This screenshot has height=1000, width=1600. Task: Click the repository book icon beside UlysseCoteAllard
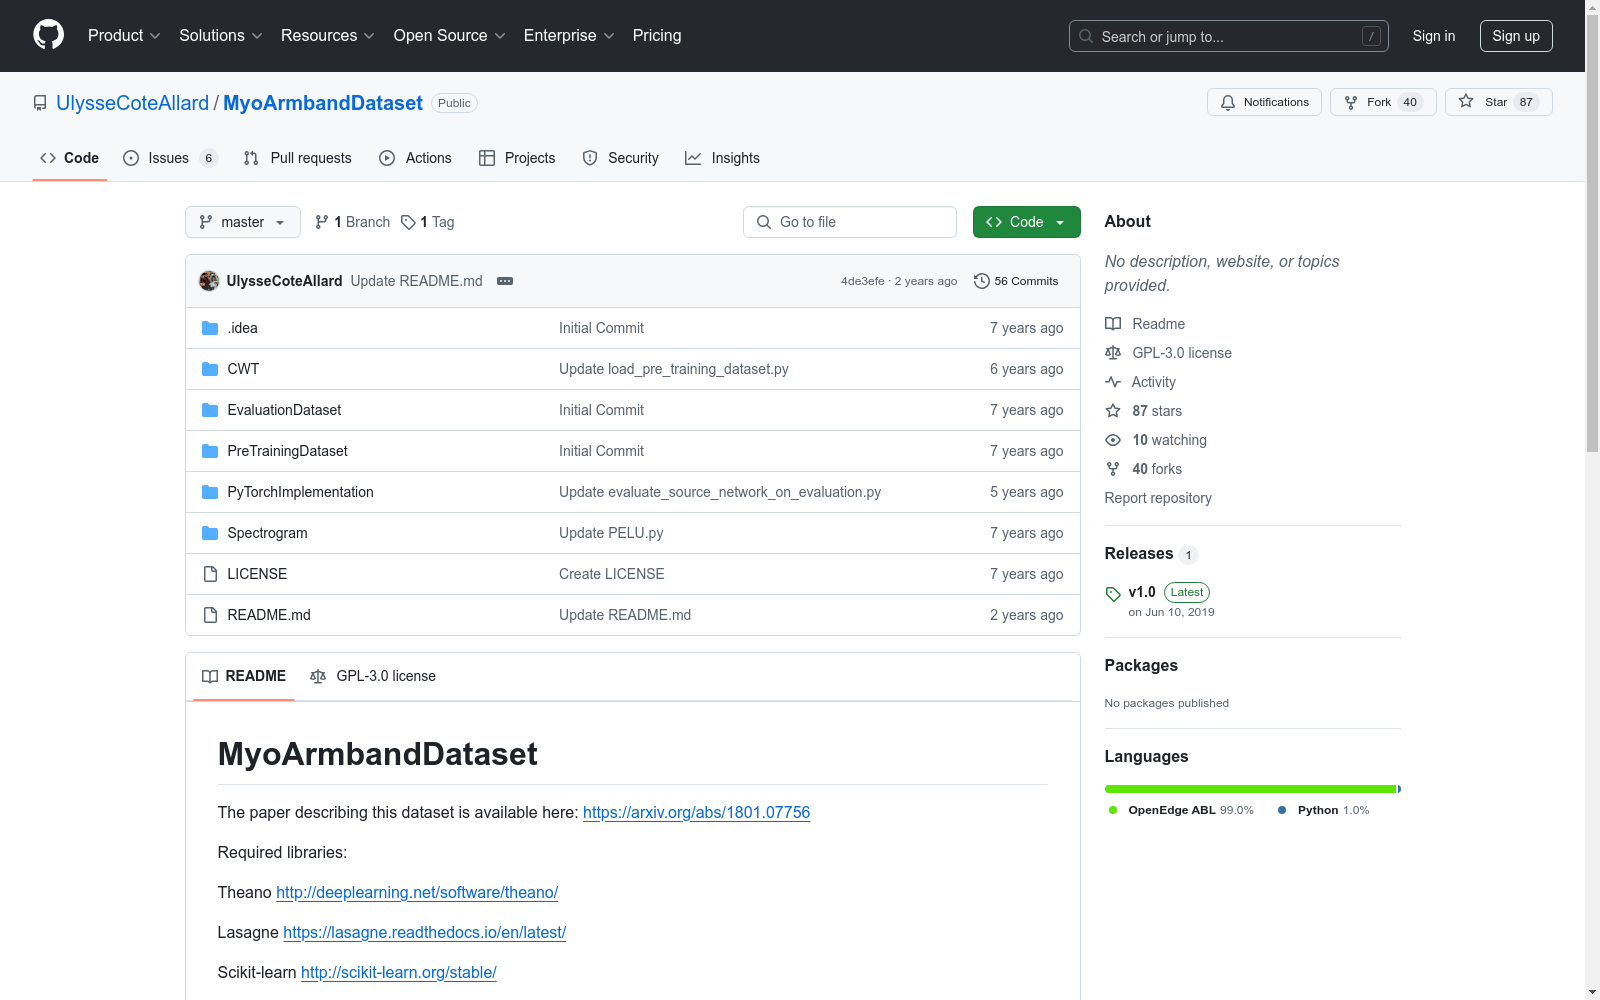point(40,103)
